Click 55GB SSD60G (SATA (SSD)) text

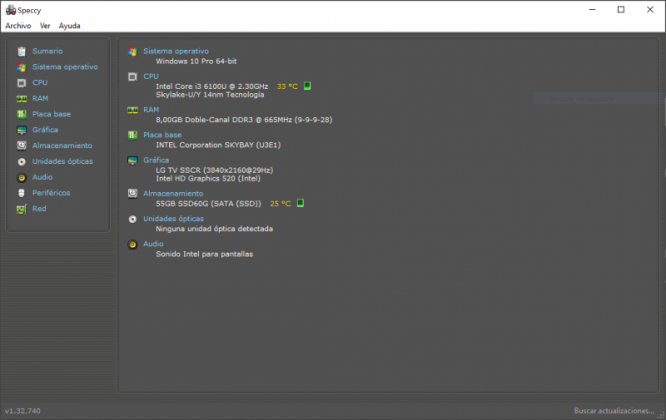click(209, 203)
